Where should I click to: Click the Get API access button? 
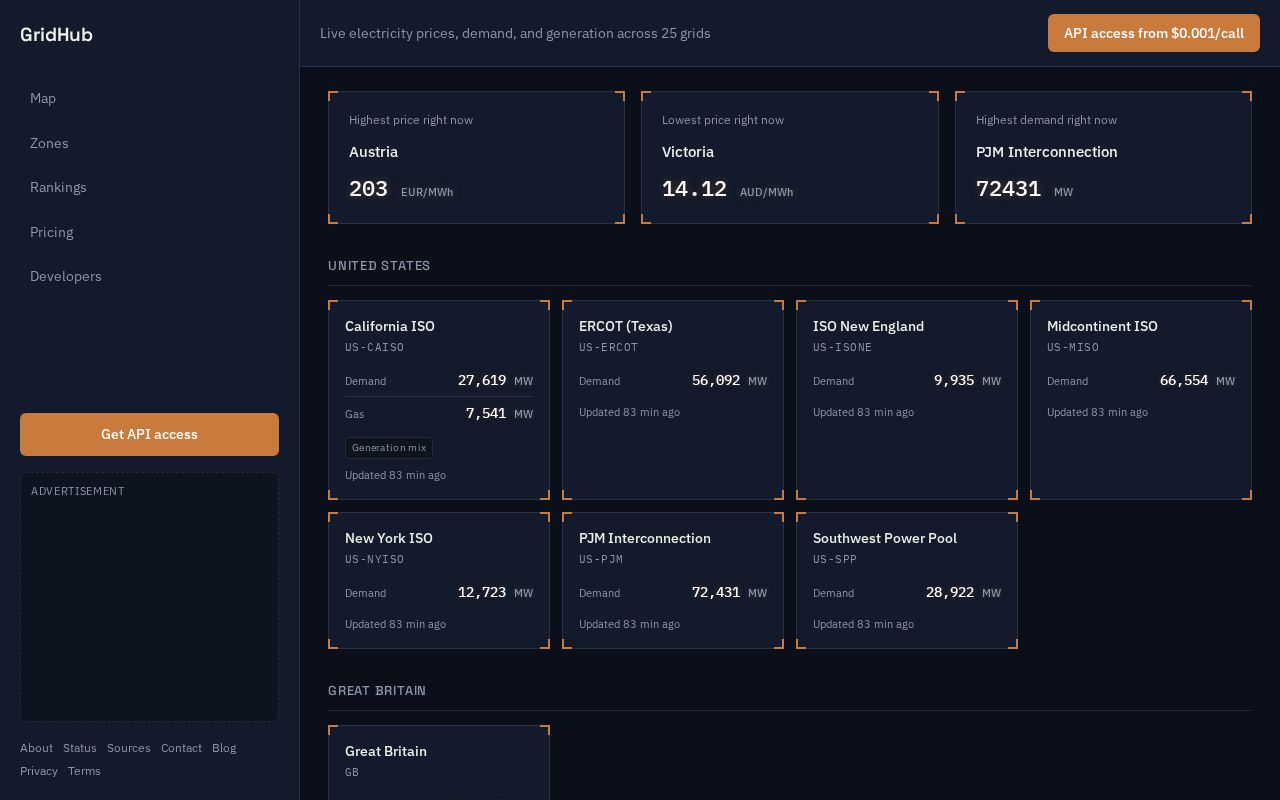click(149, 434)
